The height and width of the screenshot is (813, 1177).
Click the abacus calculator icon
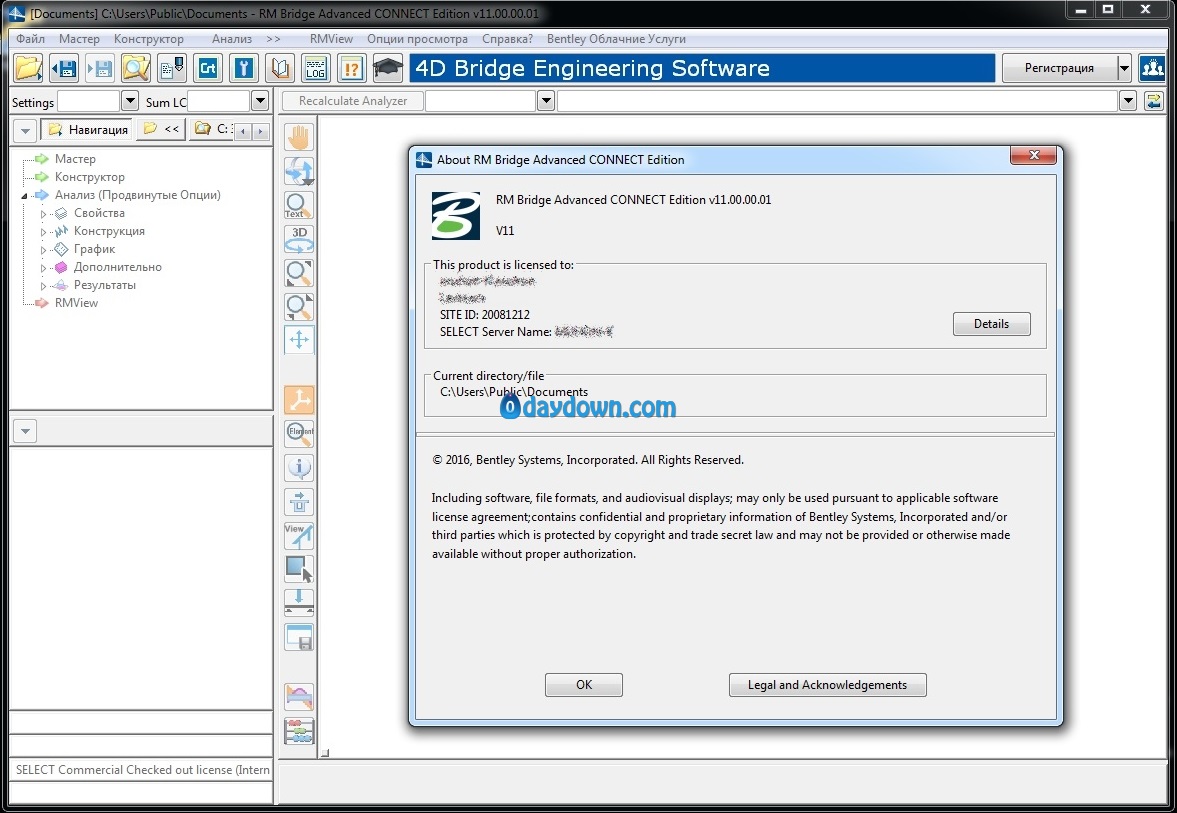point(299,731)
